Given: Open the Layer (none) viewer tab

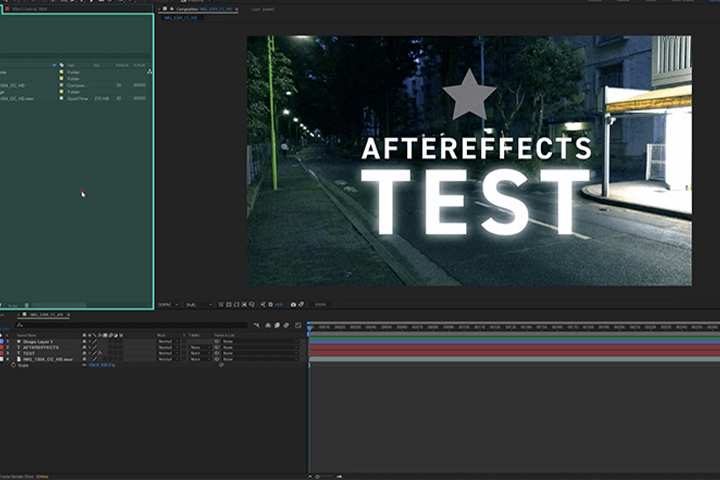Looking at the screenshot, I should 263,9.
